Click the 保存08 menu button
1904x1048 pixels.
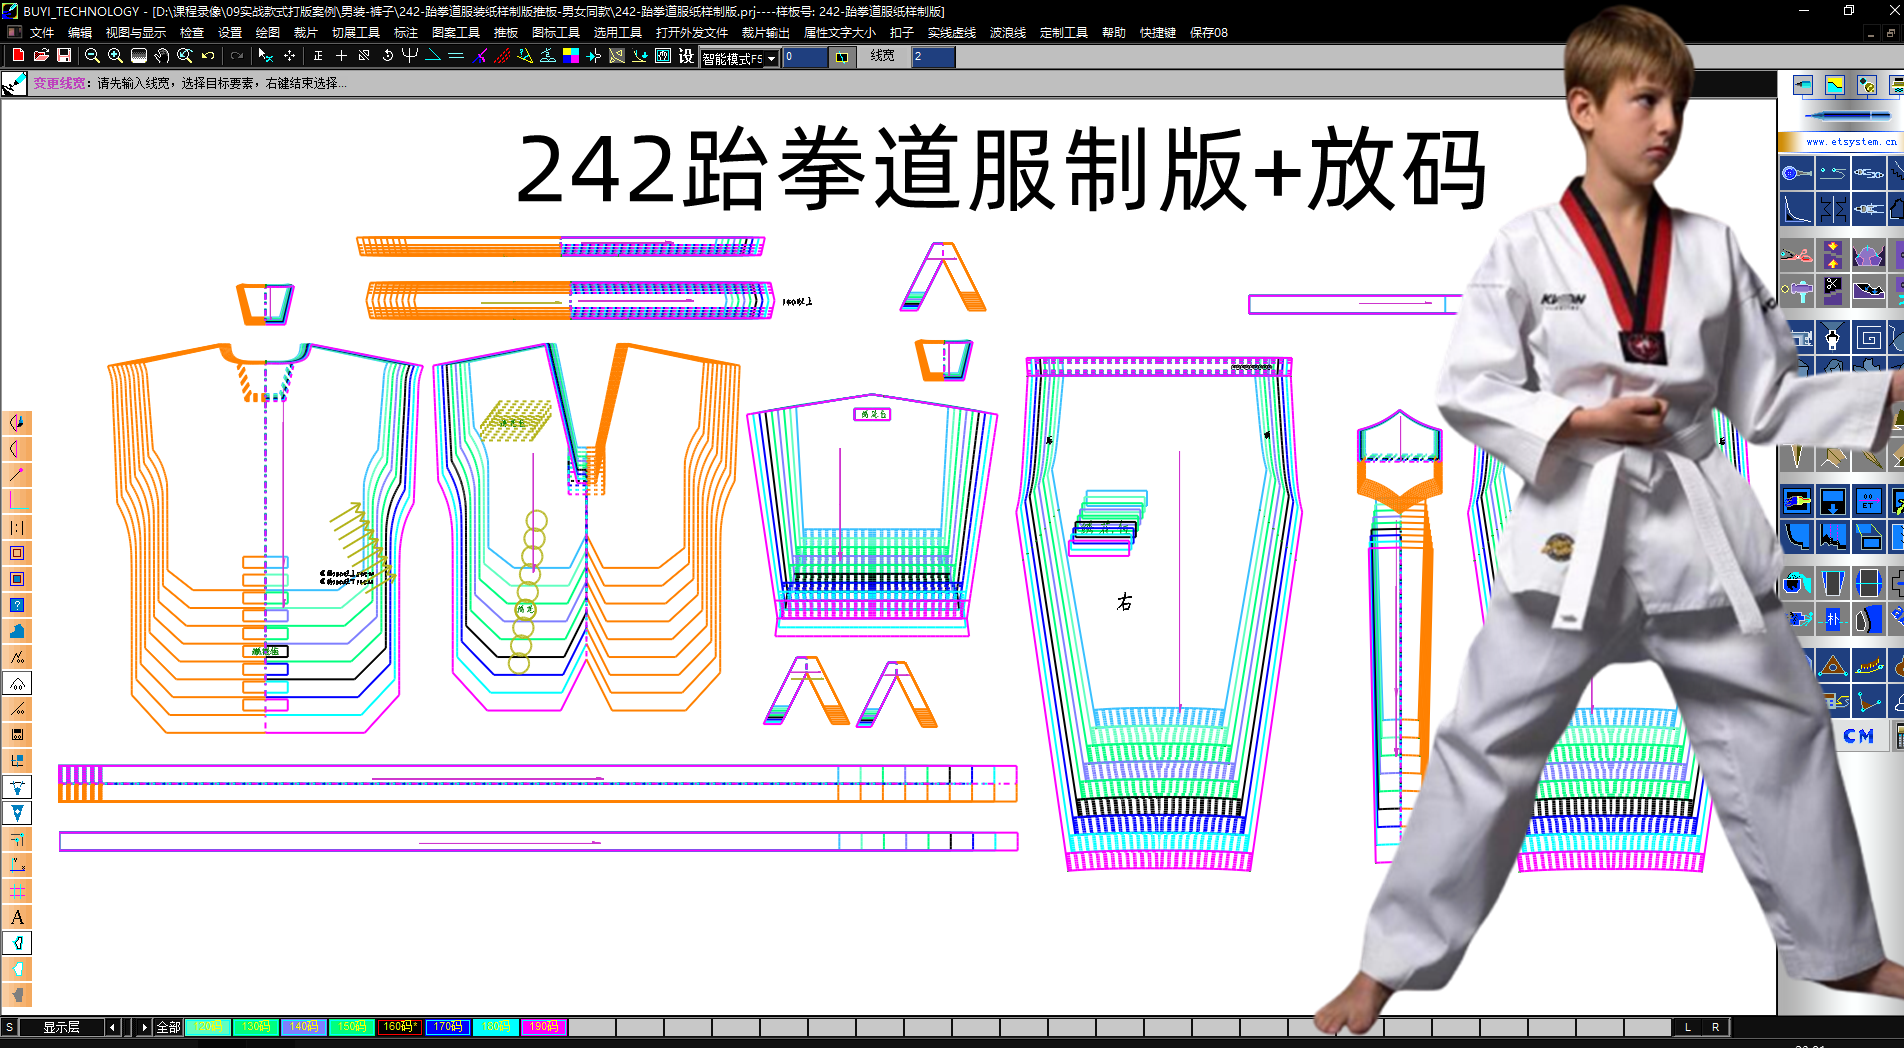[x=1209, y=32]
